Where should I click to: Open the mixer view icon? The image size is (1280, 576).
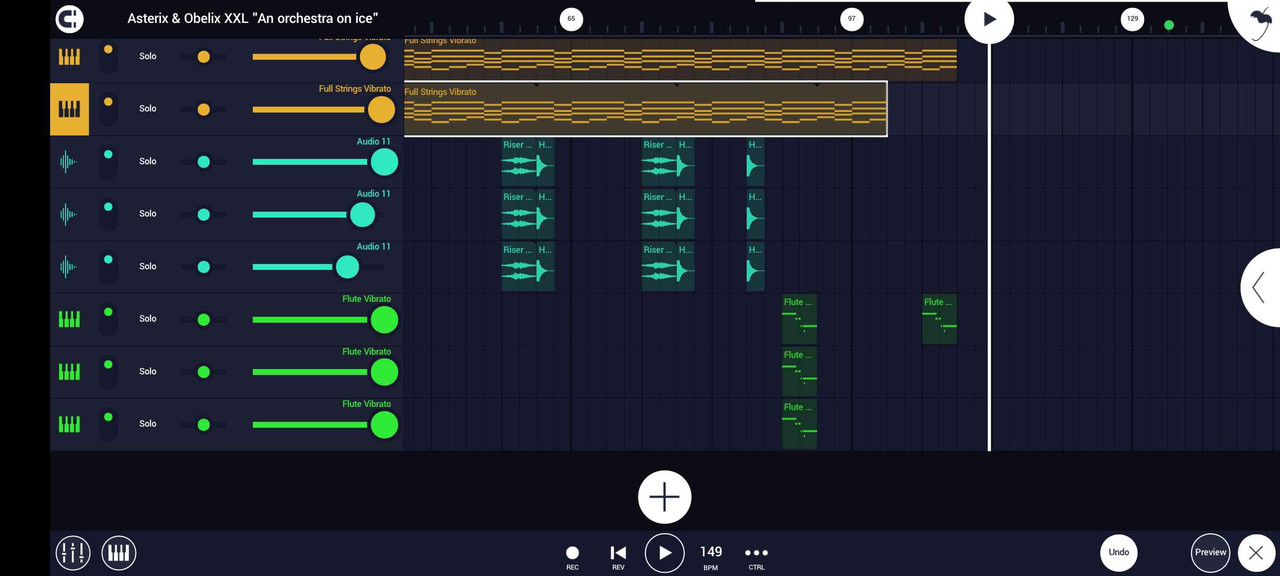coord(72,552)
